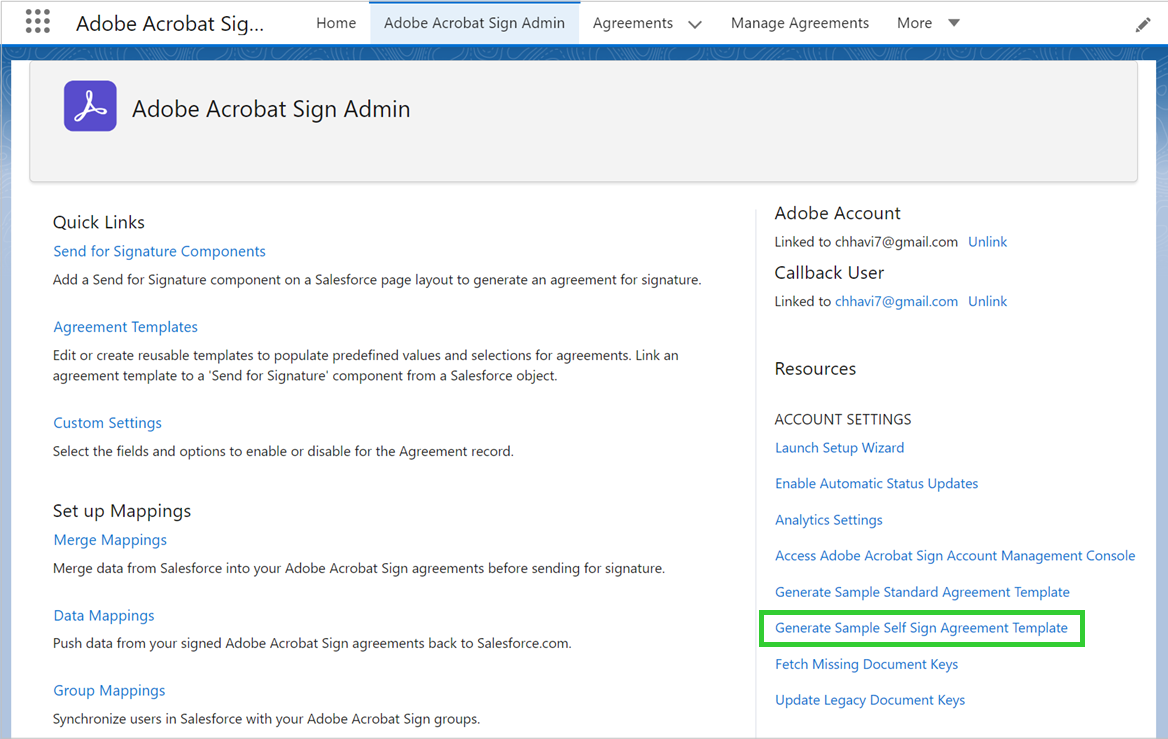Click the pencil edit navigation icon
The width and height of the screenshot is (1168, 739).
pos(1143,25)
